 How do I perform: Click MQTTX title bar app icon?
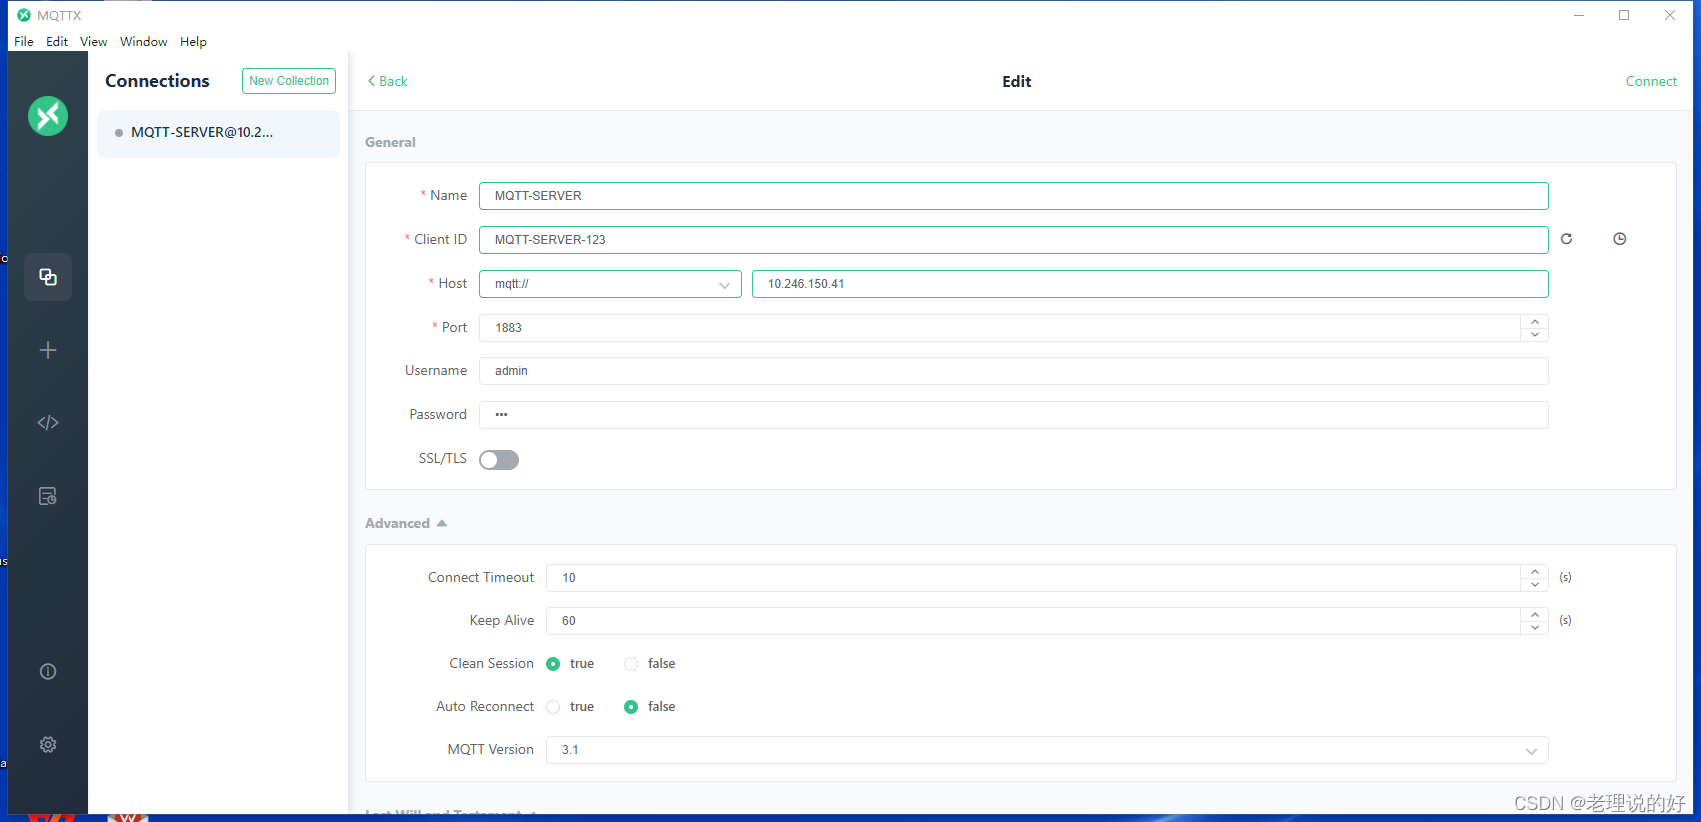pyautogui.click(x=24, y=15)
